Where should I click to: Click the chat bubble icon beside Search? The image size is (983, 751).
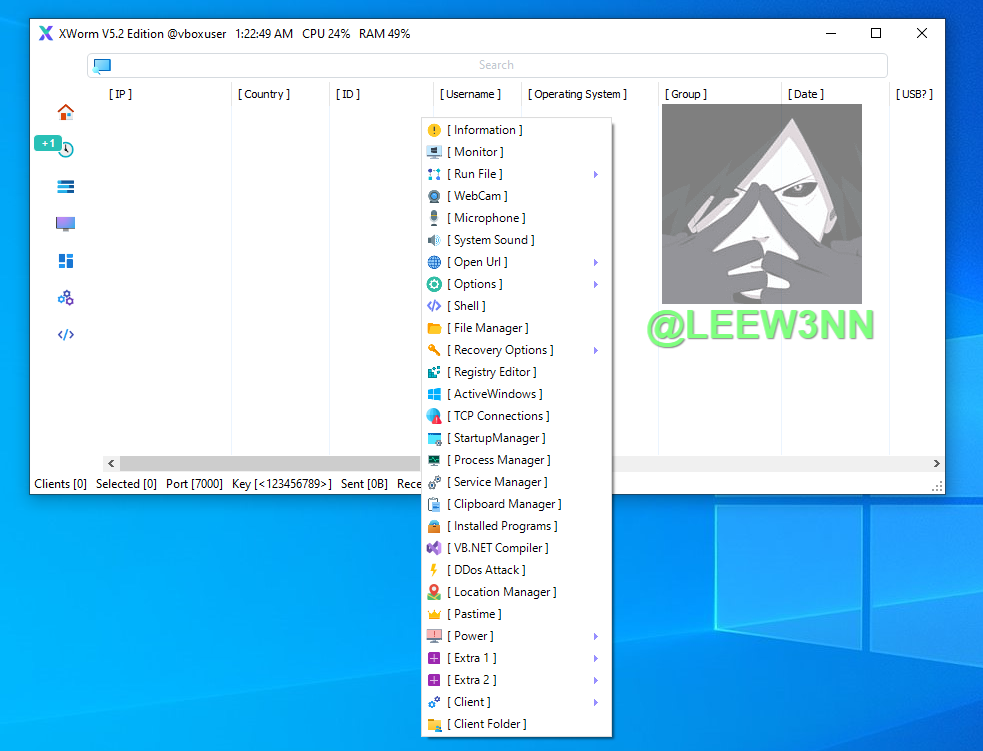pyautogui.click(x=102, y=66)
